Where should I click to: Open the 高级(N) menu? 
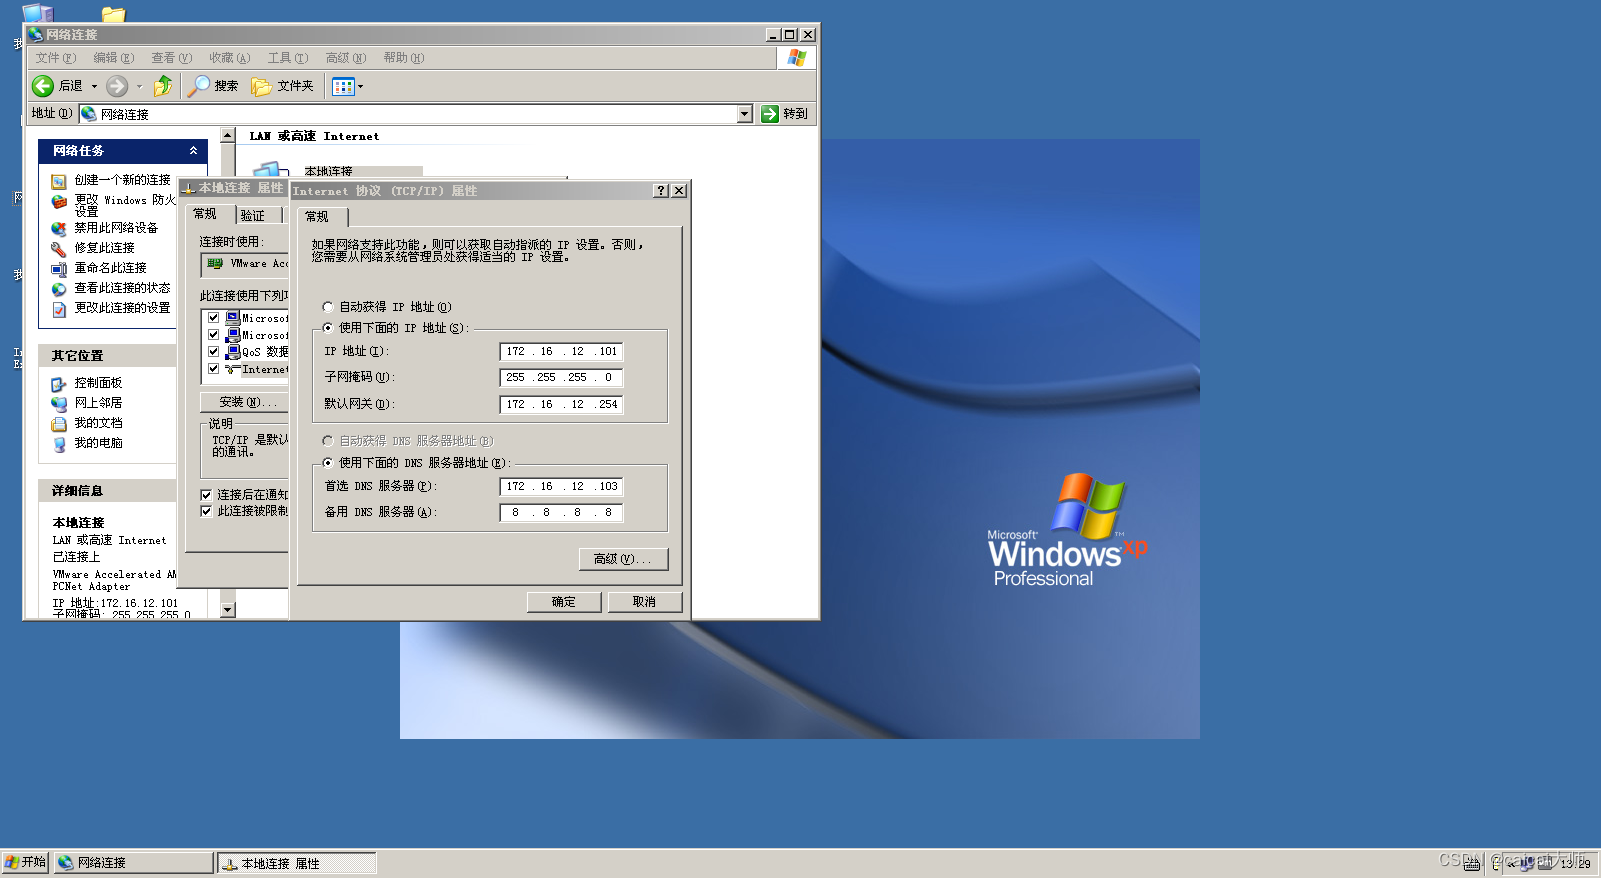346,58
